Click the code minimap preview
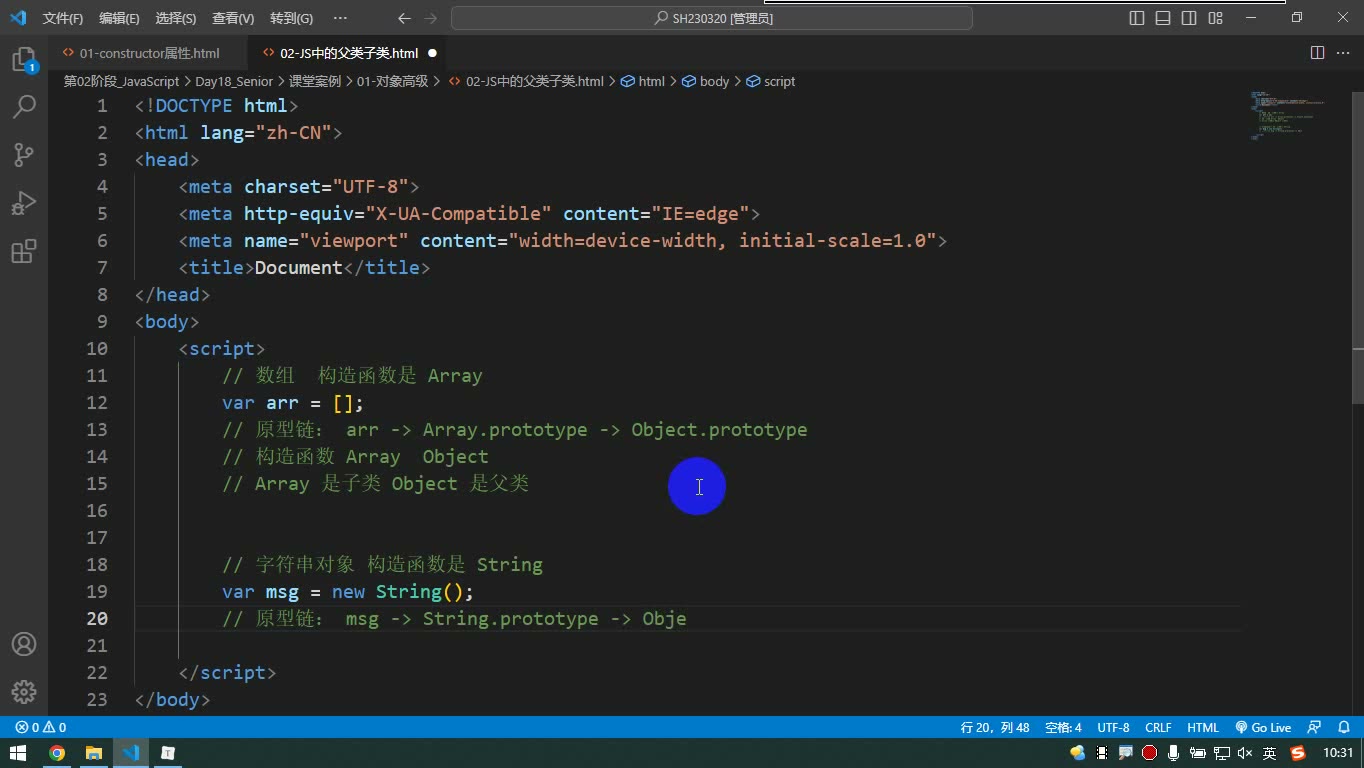1364x768 pixels. pos(1290,115)
